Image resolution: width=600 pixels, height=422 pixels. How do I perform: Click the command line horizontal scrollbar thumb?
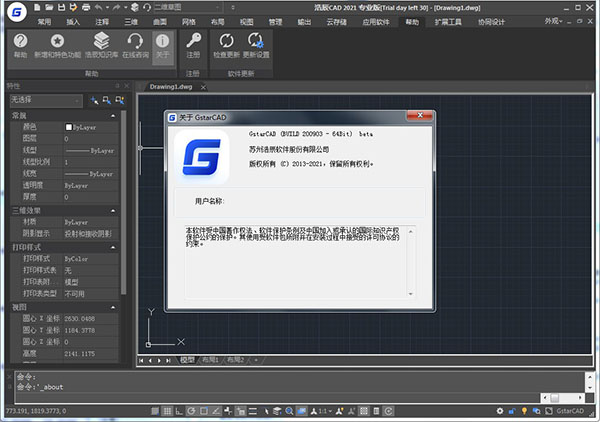pyautogui.click(x=555, y=398)
